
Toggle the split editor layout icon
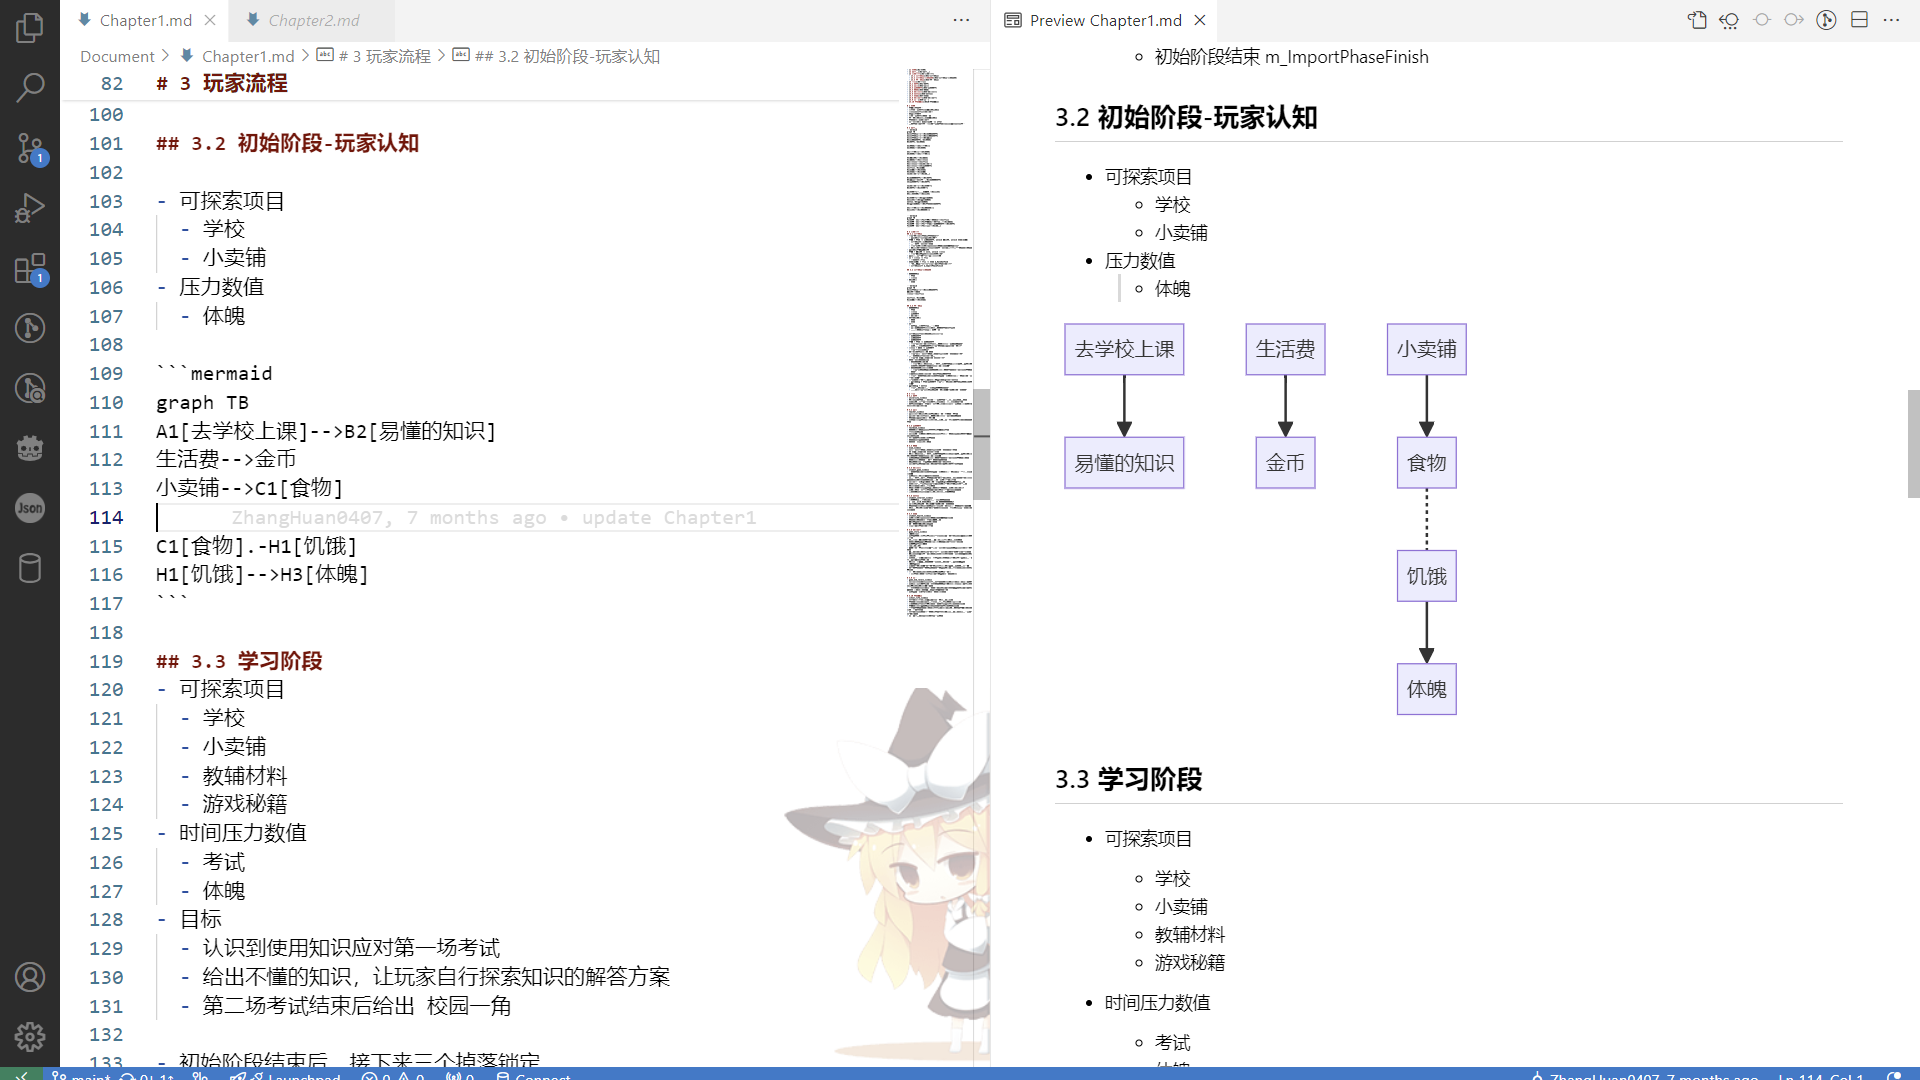click(1859, 20)
